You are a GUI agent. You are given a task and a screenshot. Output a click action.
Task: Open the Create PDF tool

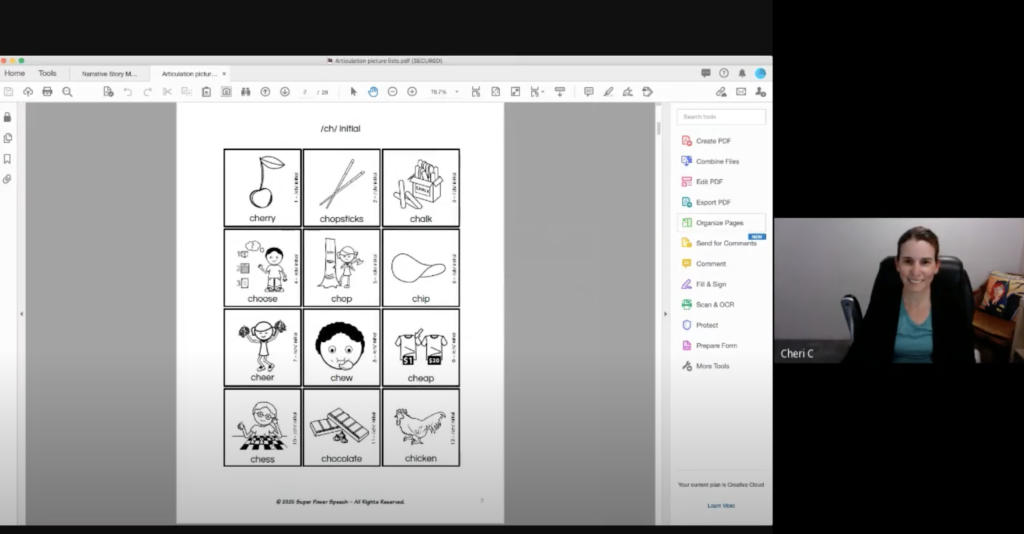(706, 141)
